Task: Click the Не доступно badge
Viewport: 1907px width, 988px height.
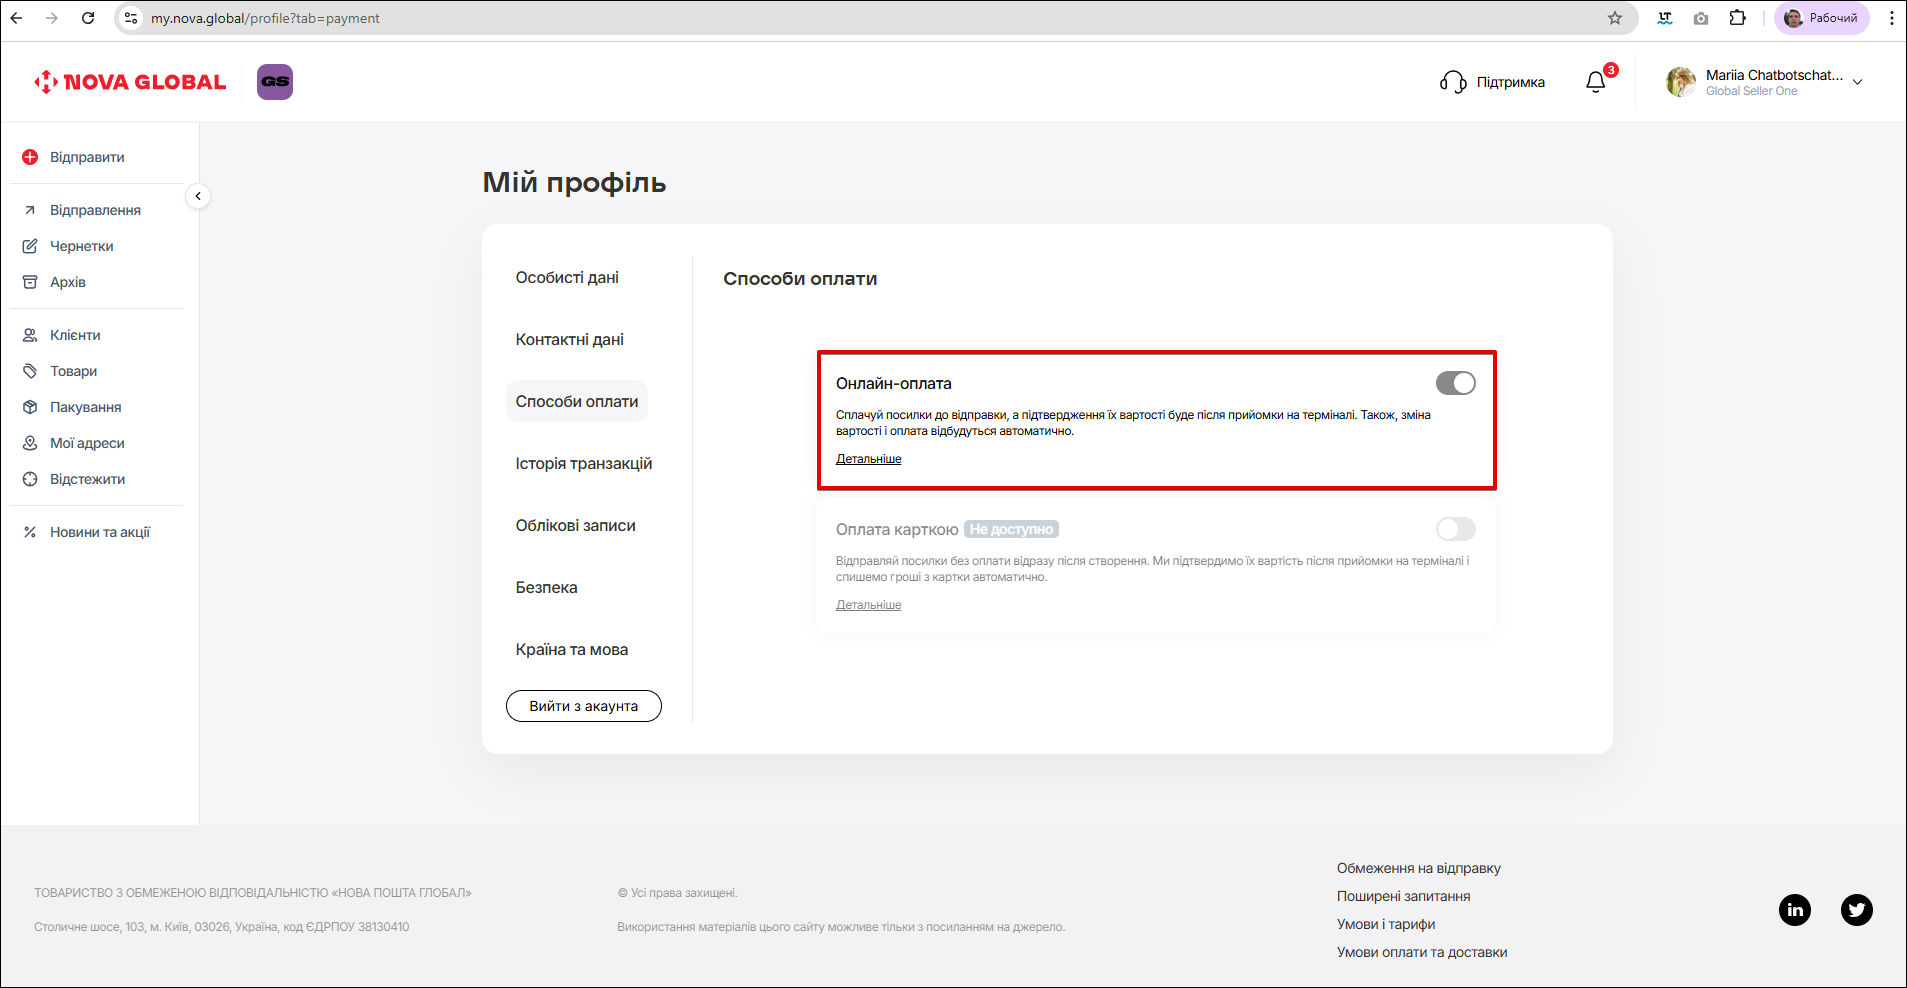Action: [1011, 529]
